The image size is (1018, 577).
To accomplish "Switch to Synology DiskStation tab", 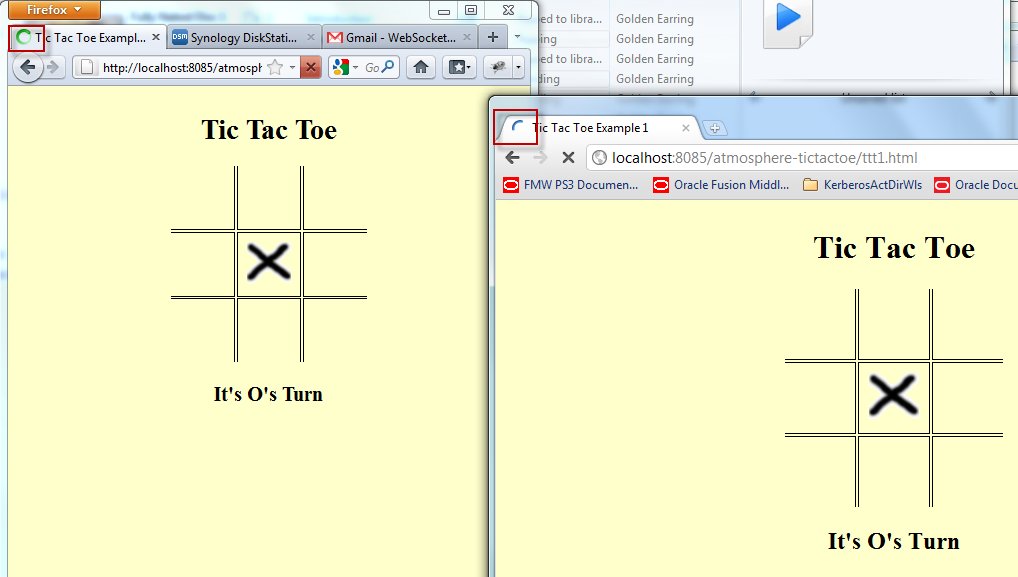I will point(242,37).
